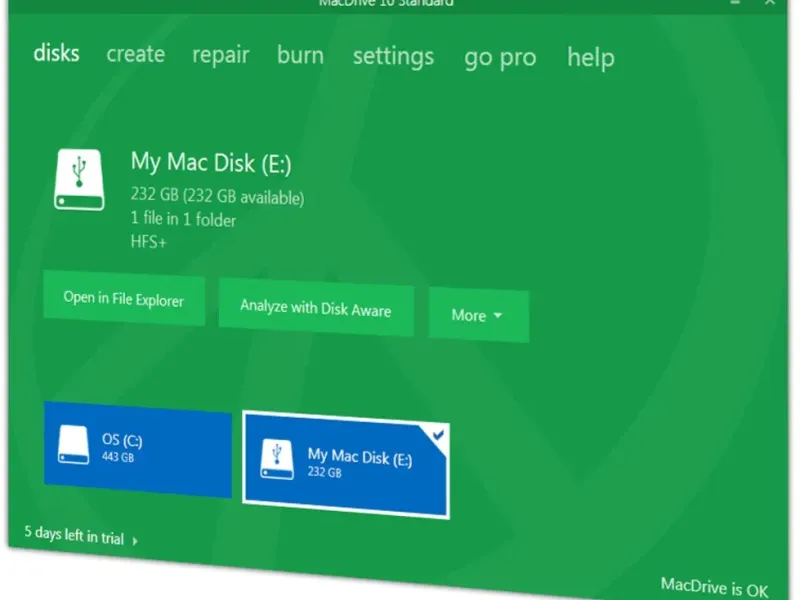Viewport: 800px width, 600px height.
Task: Close the MacDrive window
Action: tap(770, 3)
